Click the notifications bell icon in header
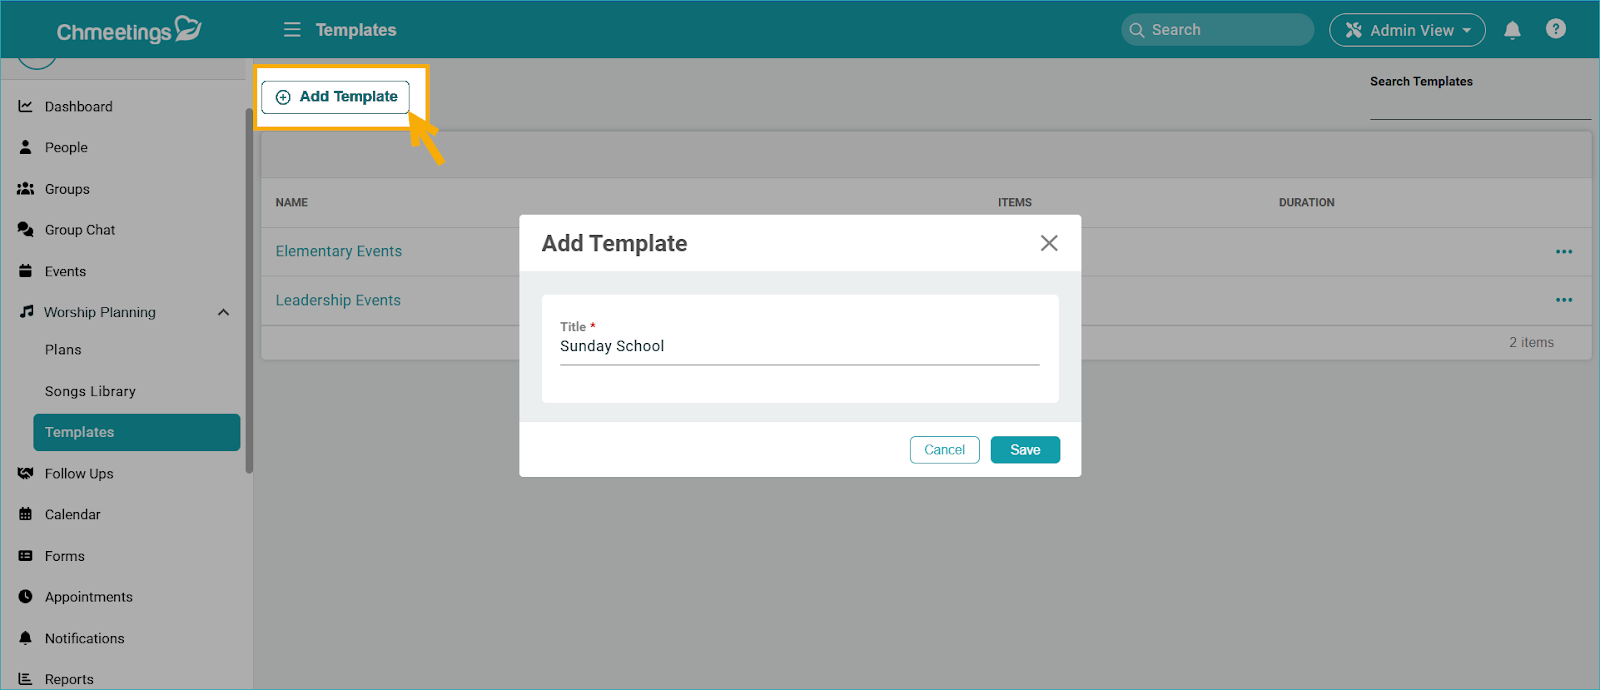 tap(1512, 30)
